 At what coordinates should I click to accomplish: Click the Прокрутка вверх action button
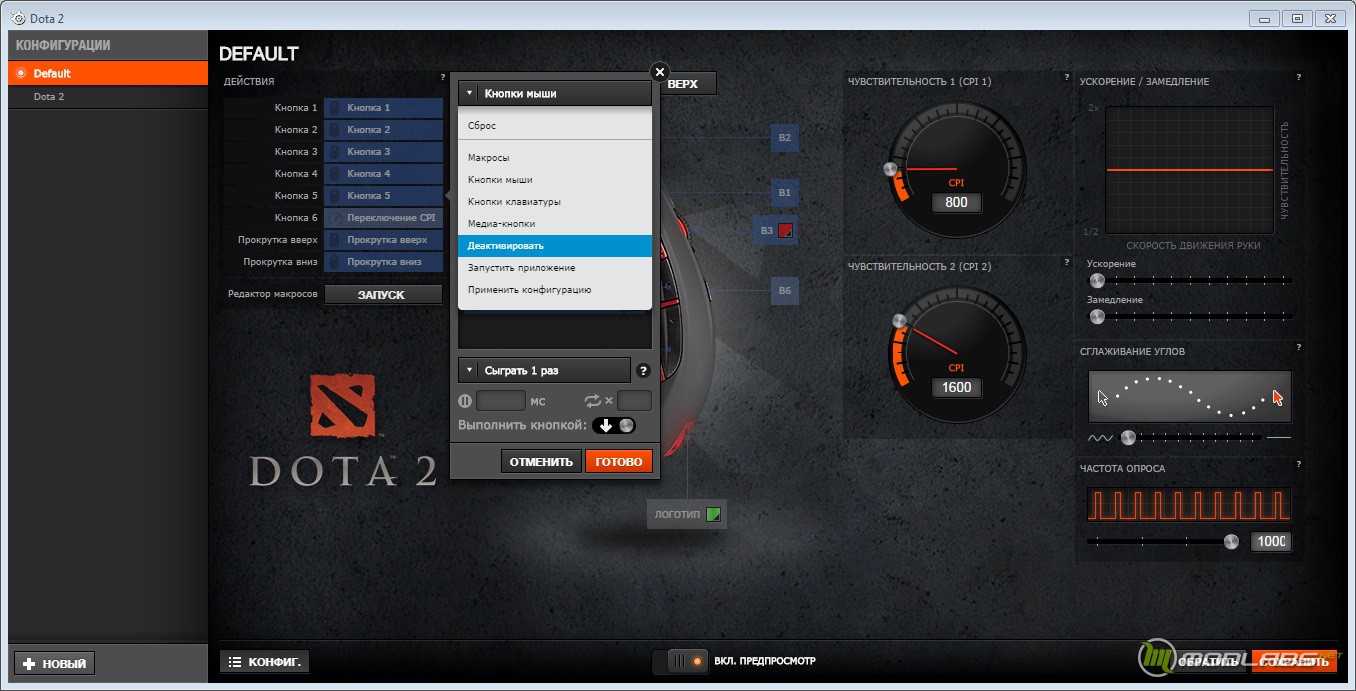[383, 240]
